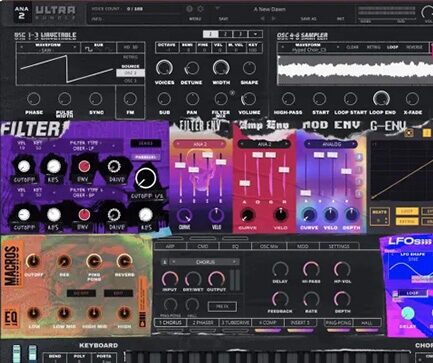Click the Save button
Screen dimensions: 433x363
point(223,19)
